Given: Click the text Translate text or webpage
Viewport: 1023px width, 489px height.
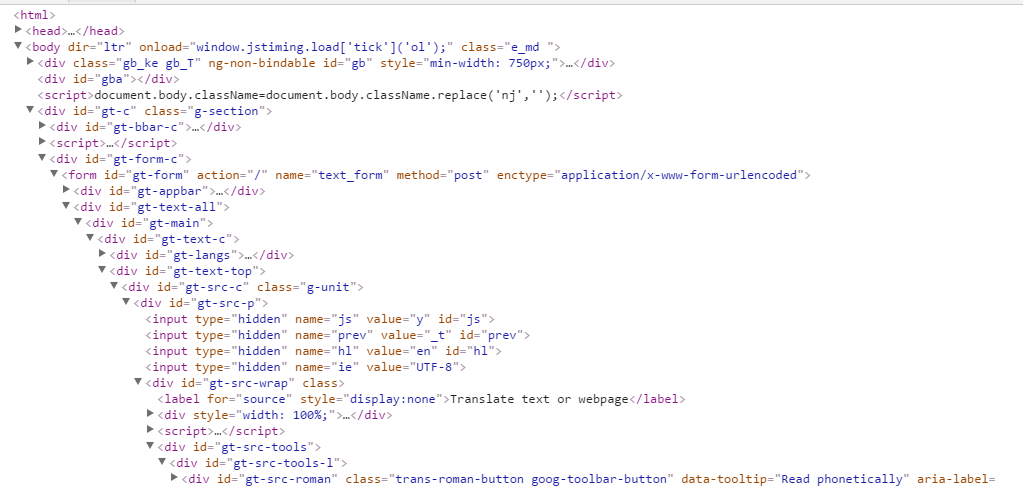Looking at the screenshot, I should coord(540,399).
